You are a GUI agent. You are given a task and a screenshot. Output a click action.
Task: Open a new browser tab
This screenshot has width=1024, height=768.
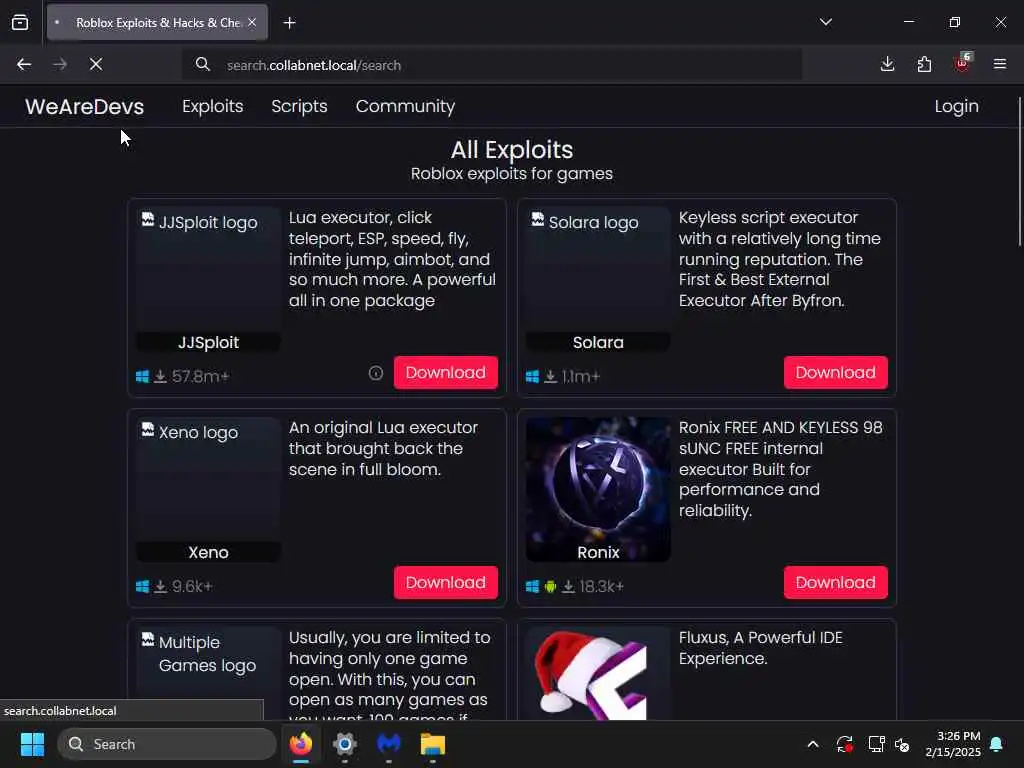(x=289, y=23)
